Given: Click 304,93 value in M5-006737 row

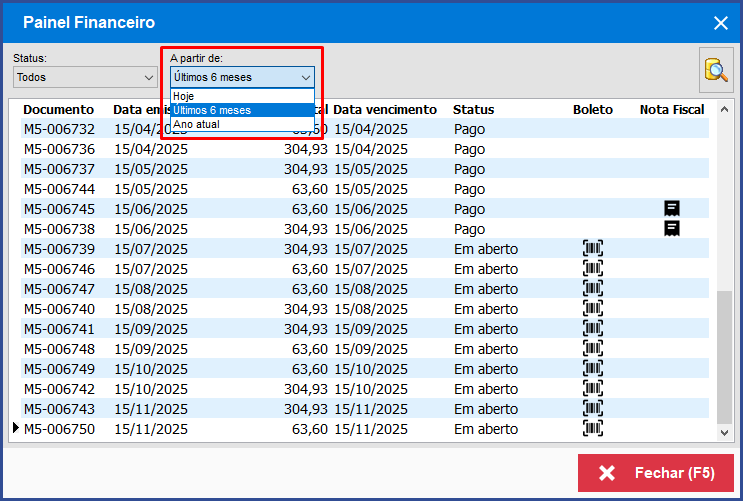Looking at the screenshot, I should [x=306, y=169].
